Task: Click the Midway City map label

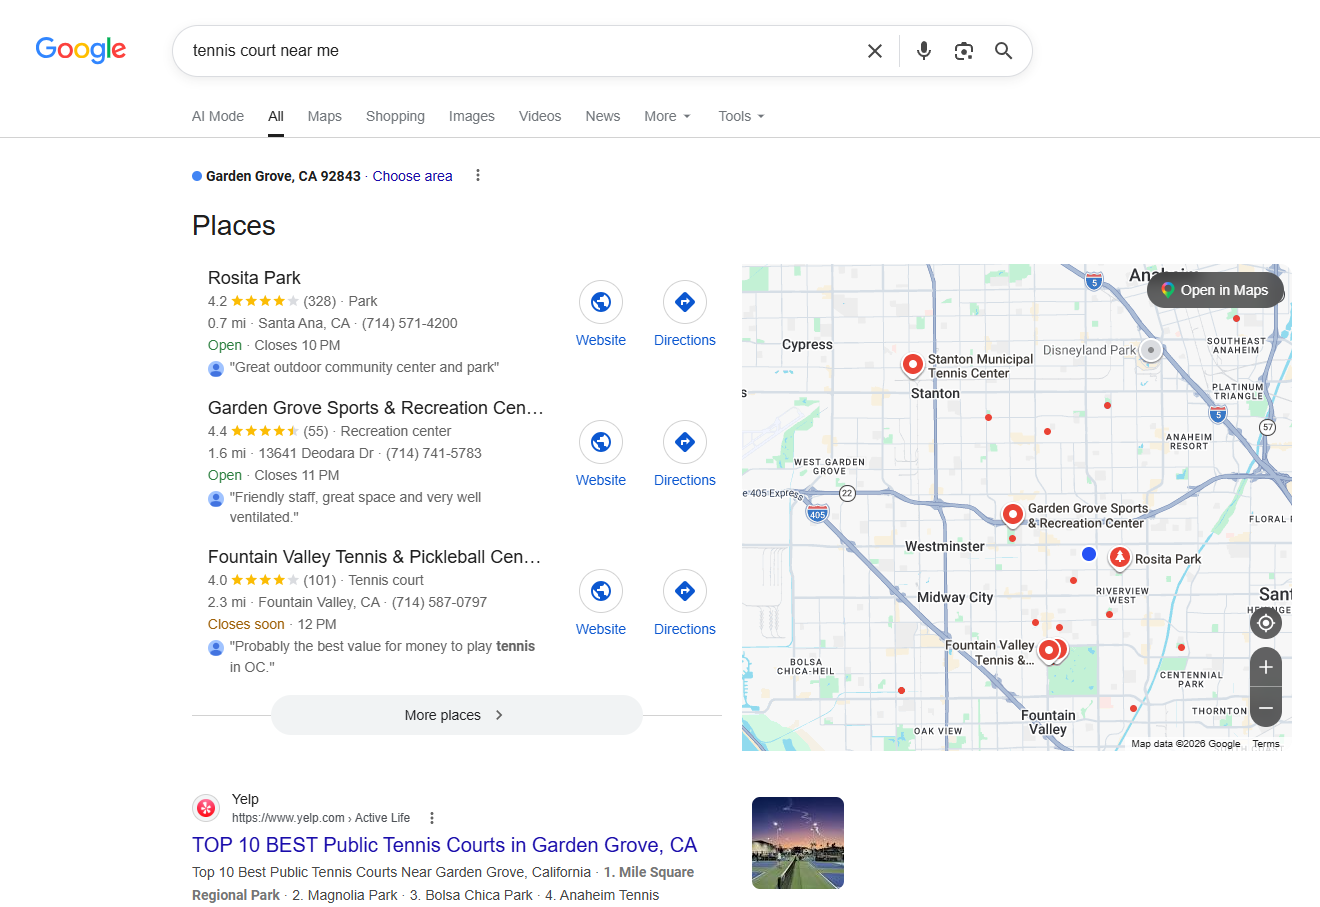Action: (x=955, y=597)
